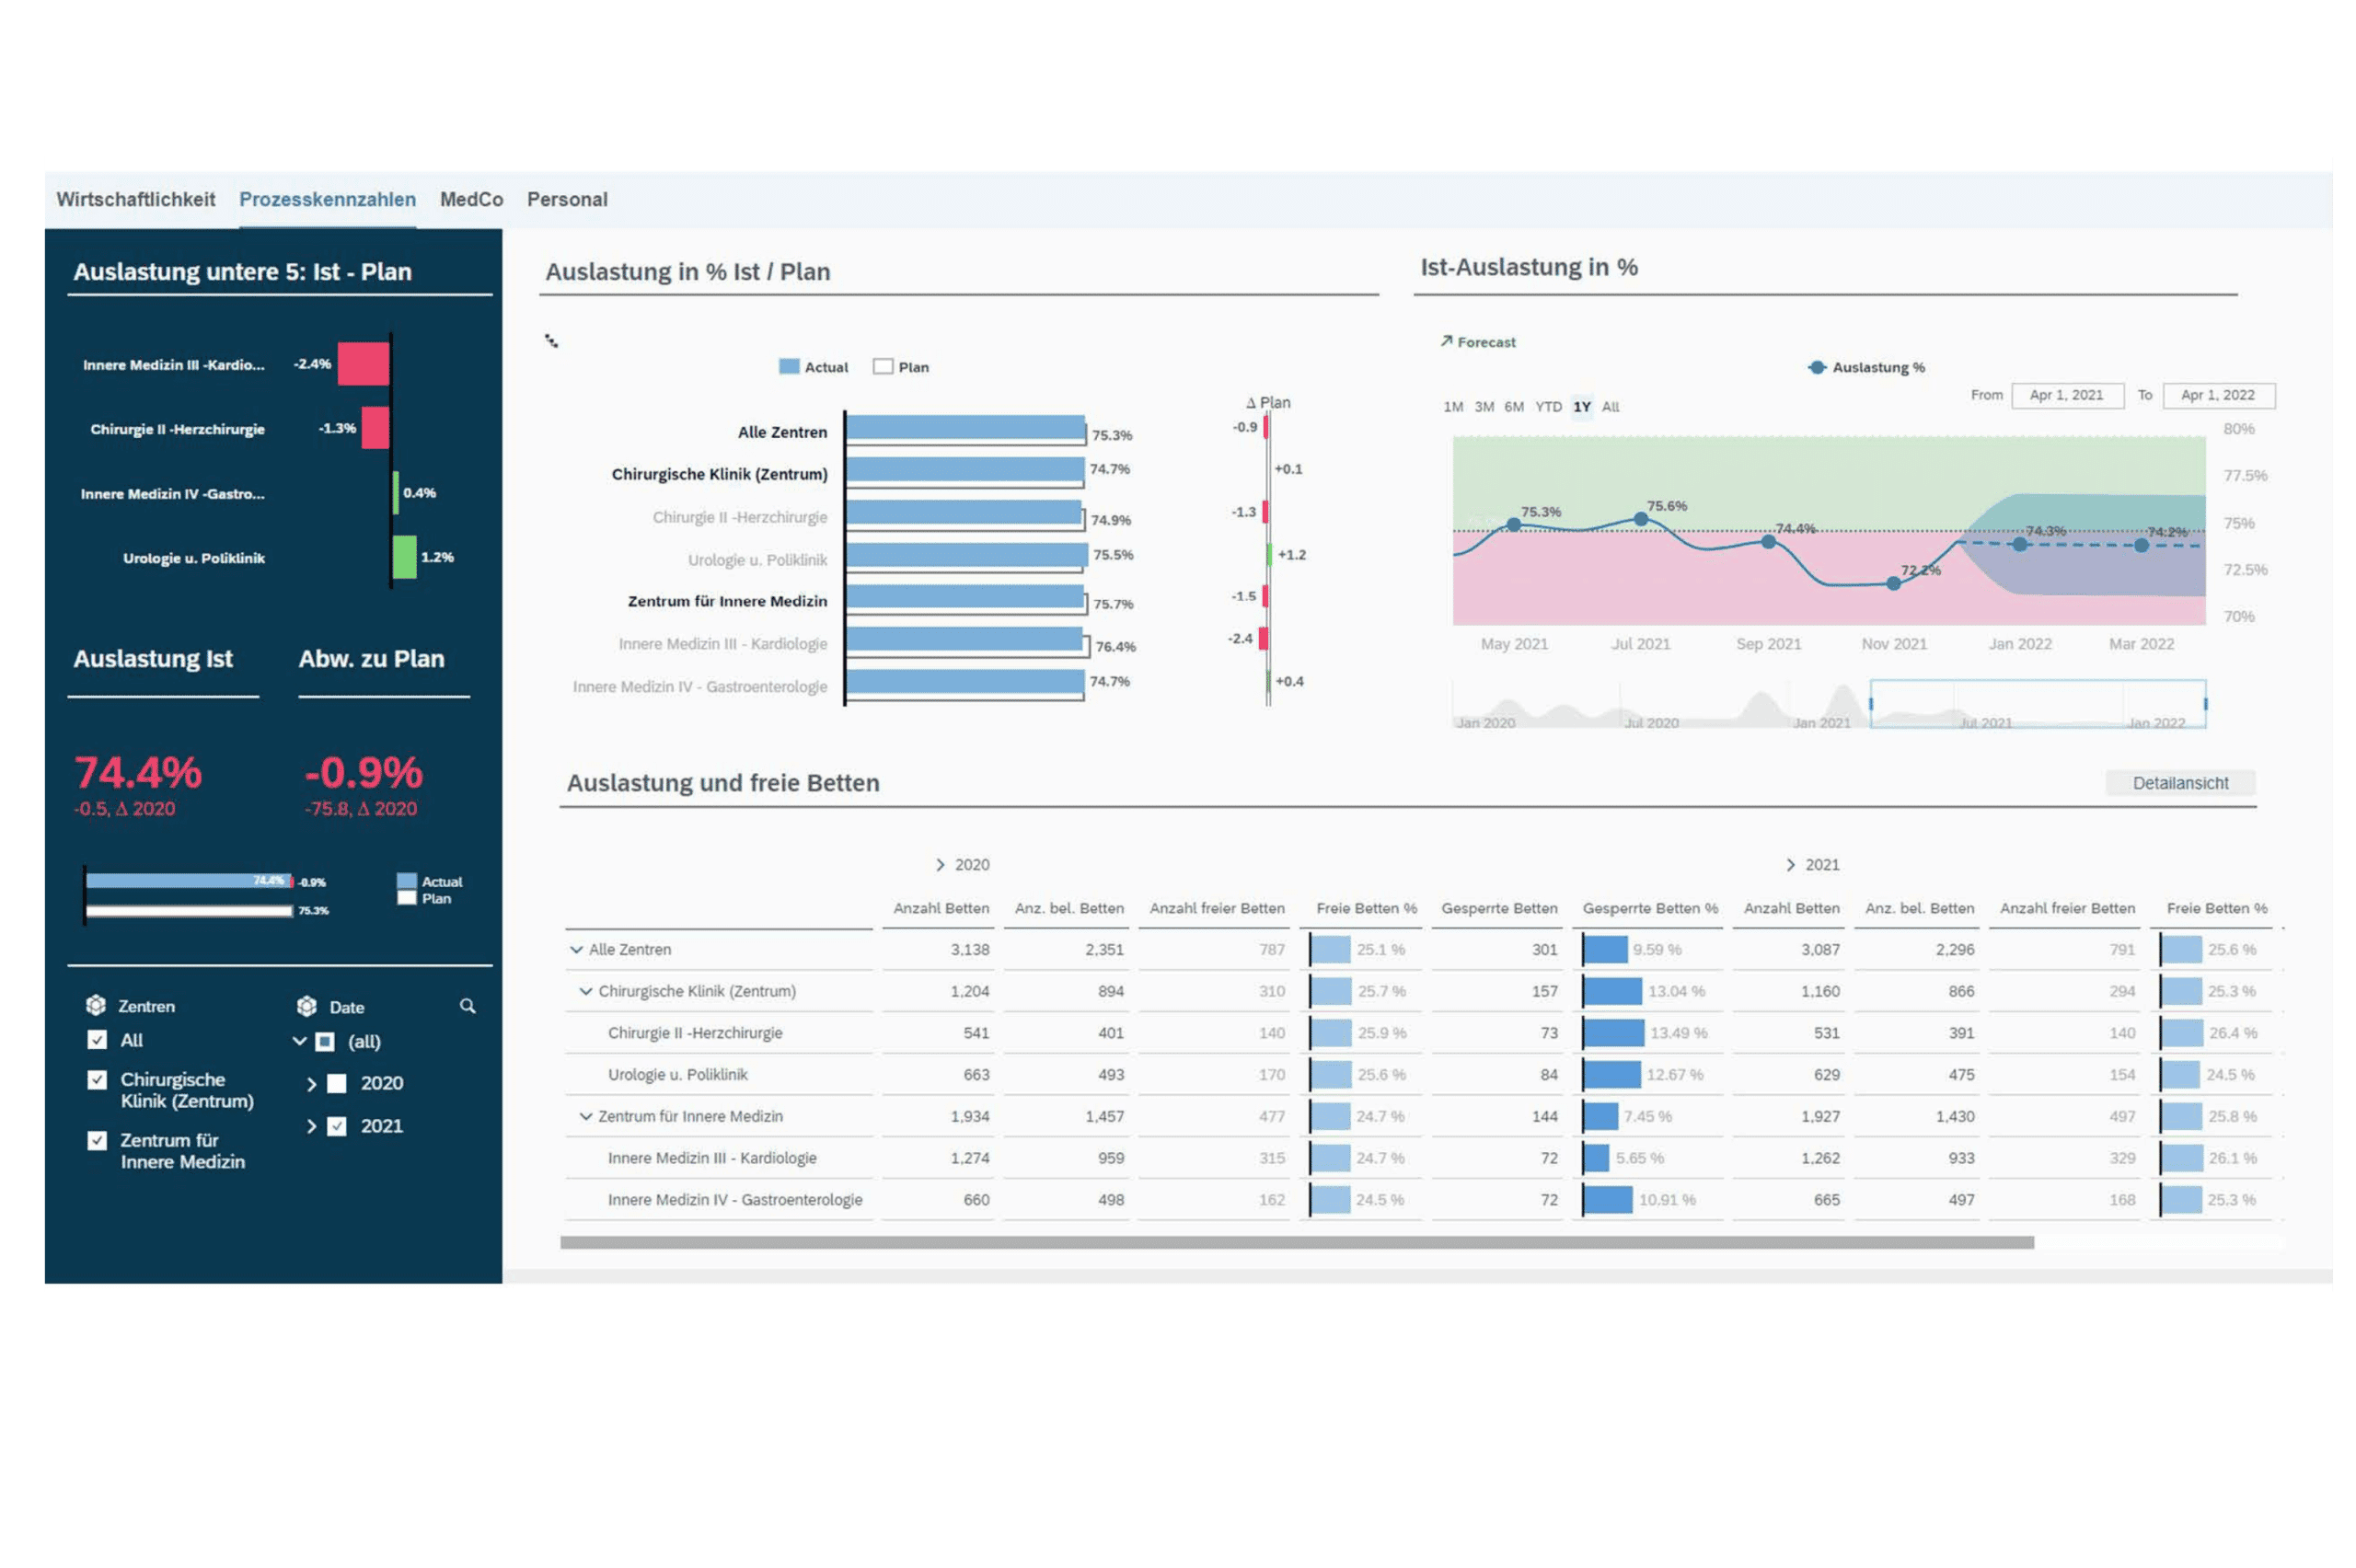Click the Date dimension cube icon
2356x1568 pixels.
pos(307,1006)
